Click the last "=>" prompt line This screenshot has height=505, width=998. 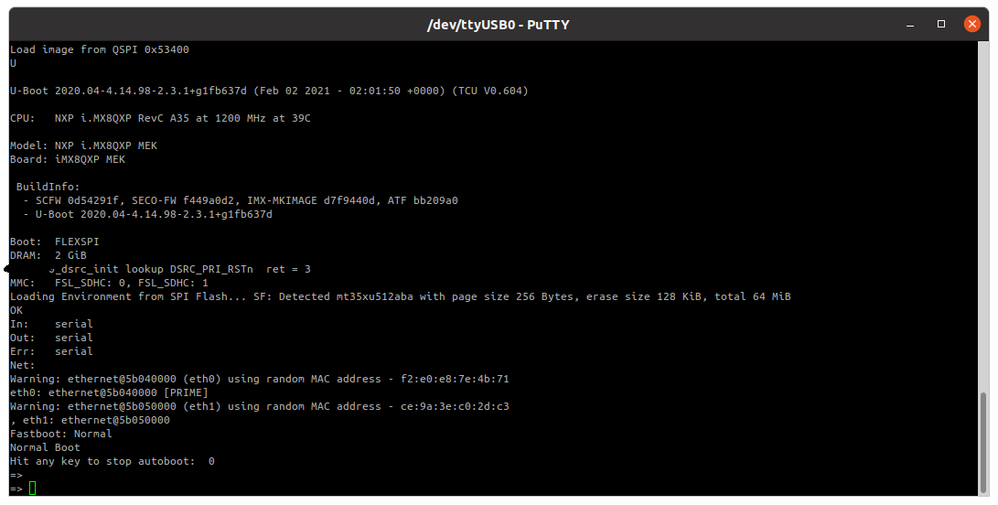(16, 488)
